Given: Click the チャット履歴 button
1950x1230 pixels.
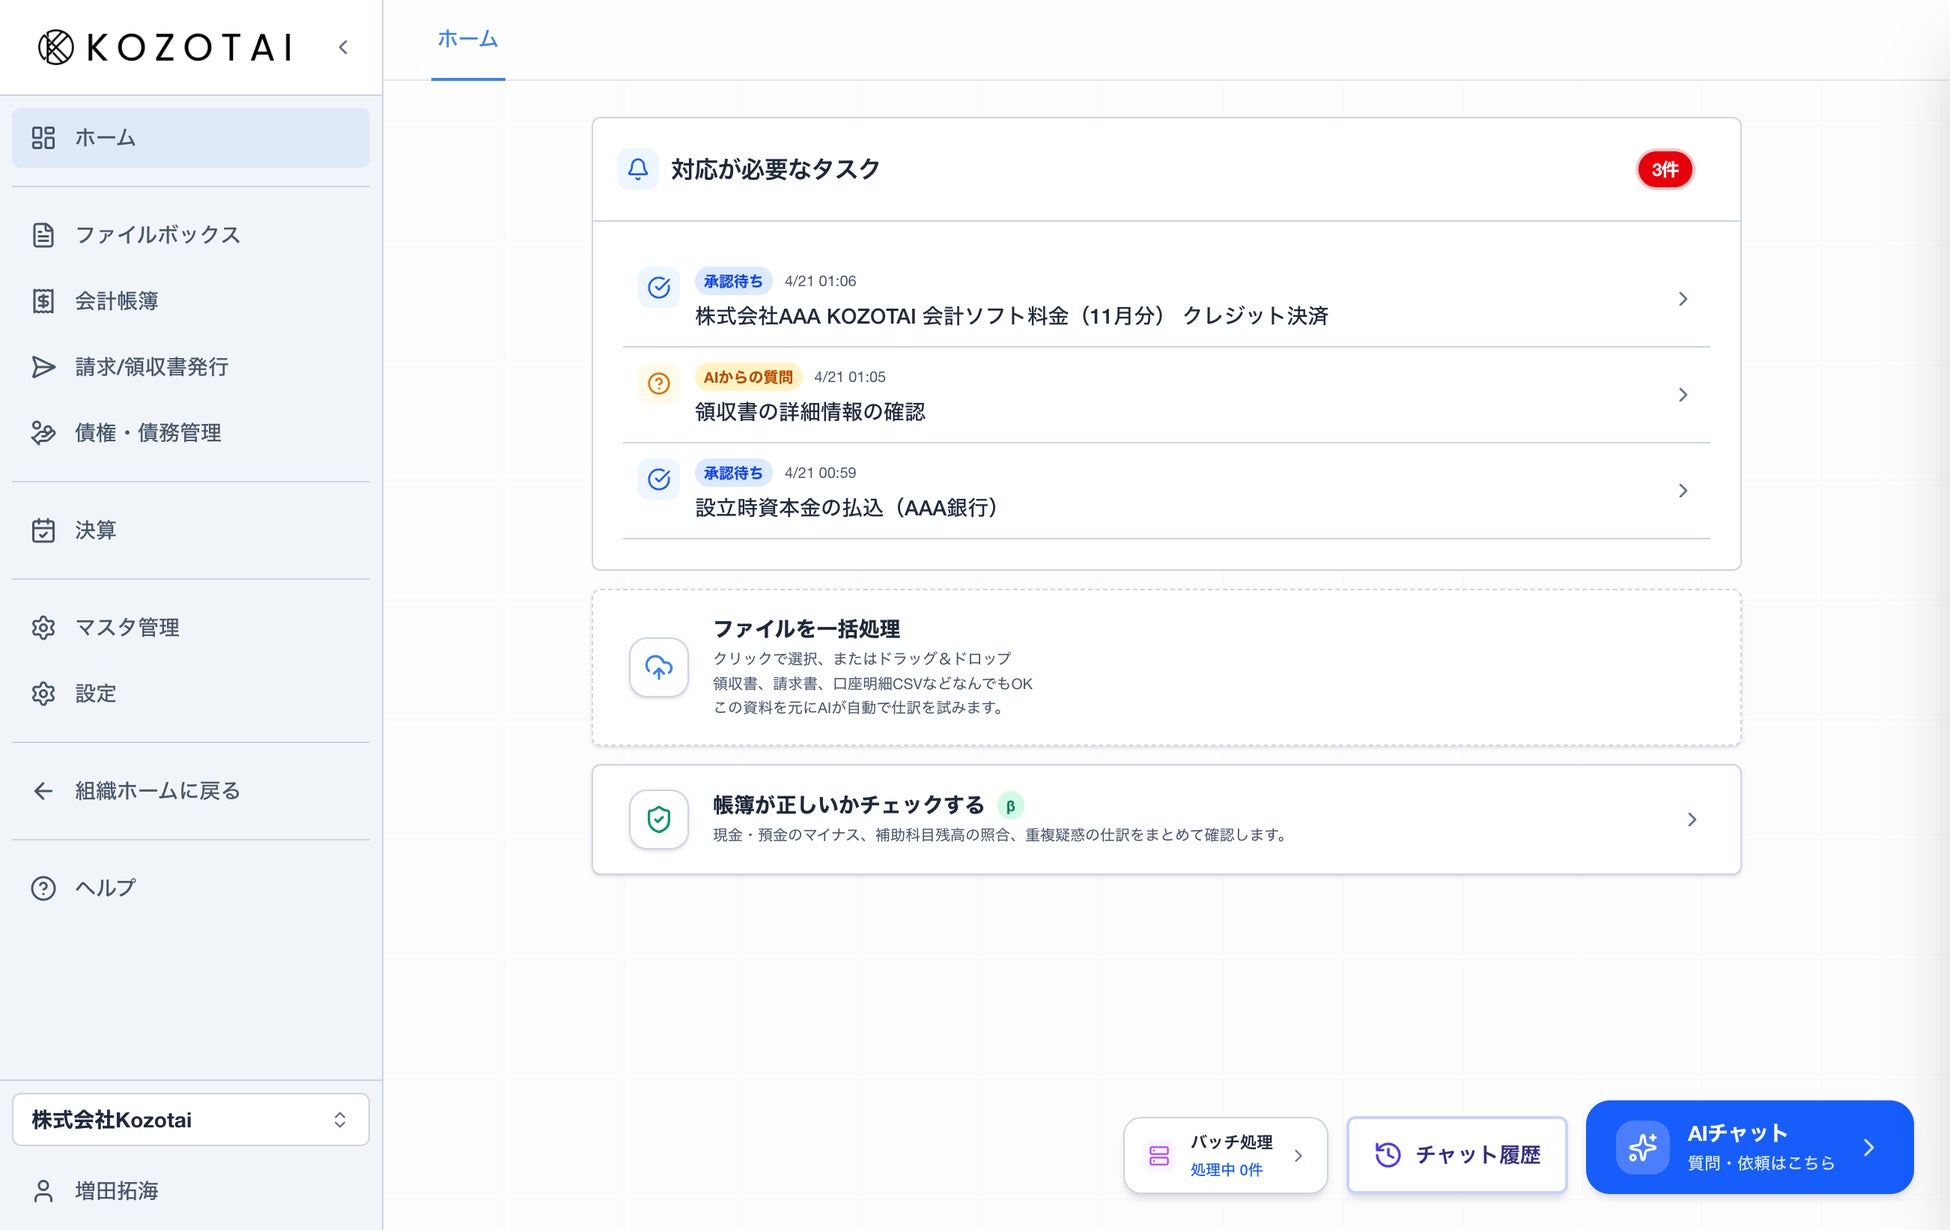Looking at the screenshot, I should [x=1456, y=1155].
